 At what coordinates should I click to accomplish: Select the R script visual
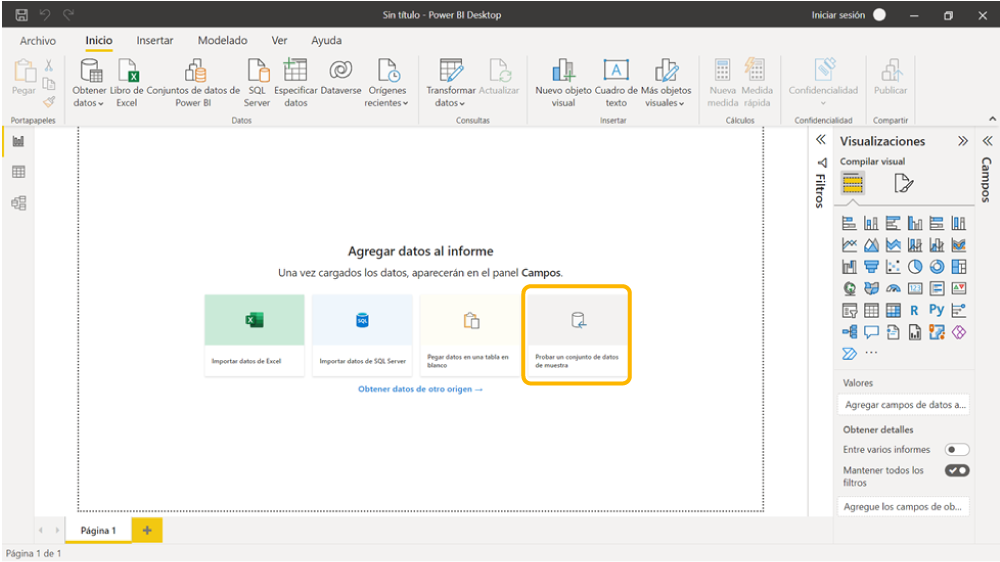point(915,311)
